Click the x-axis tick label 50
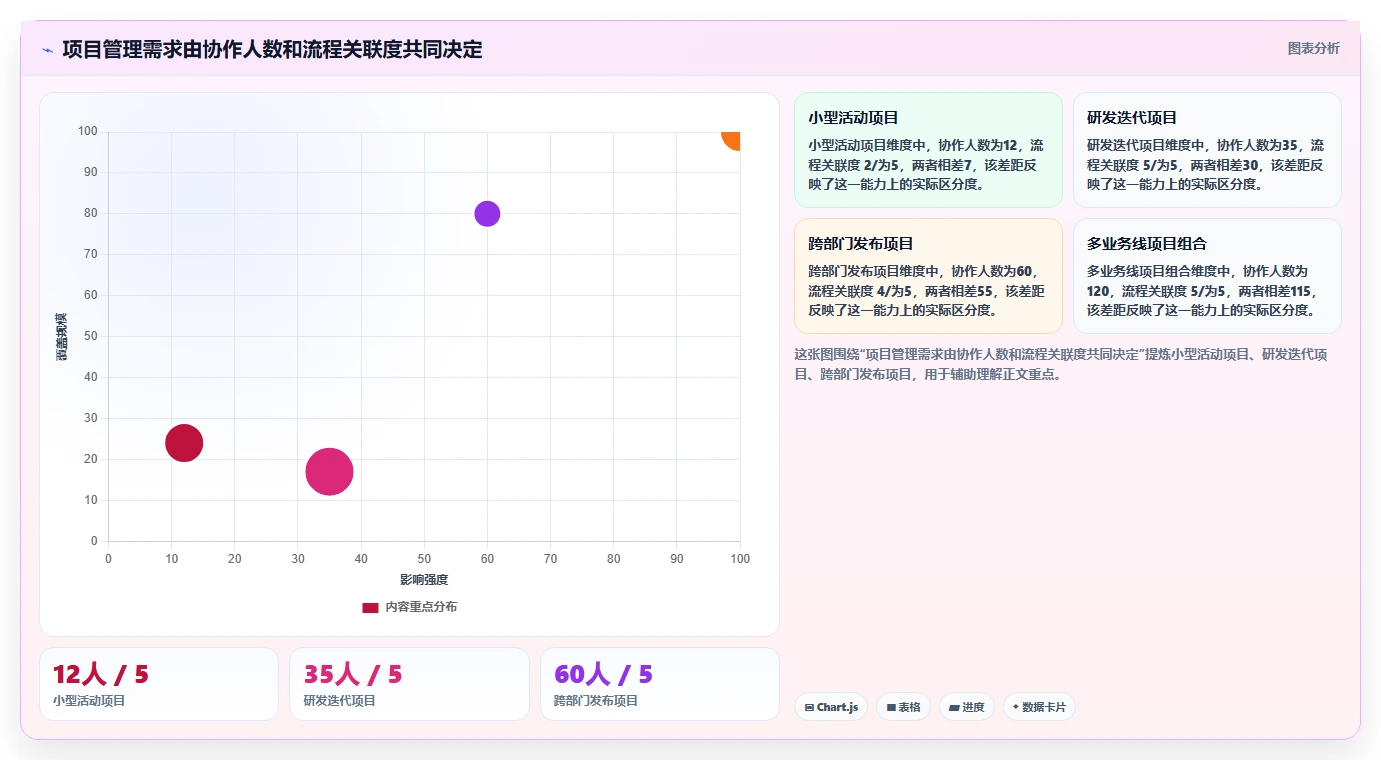This screenshot has width=1381, height=760. pos(424,559)
